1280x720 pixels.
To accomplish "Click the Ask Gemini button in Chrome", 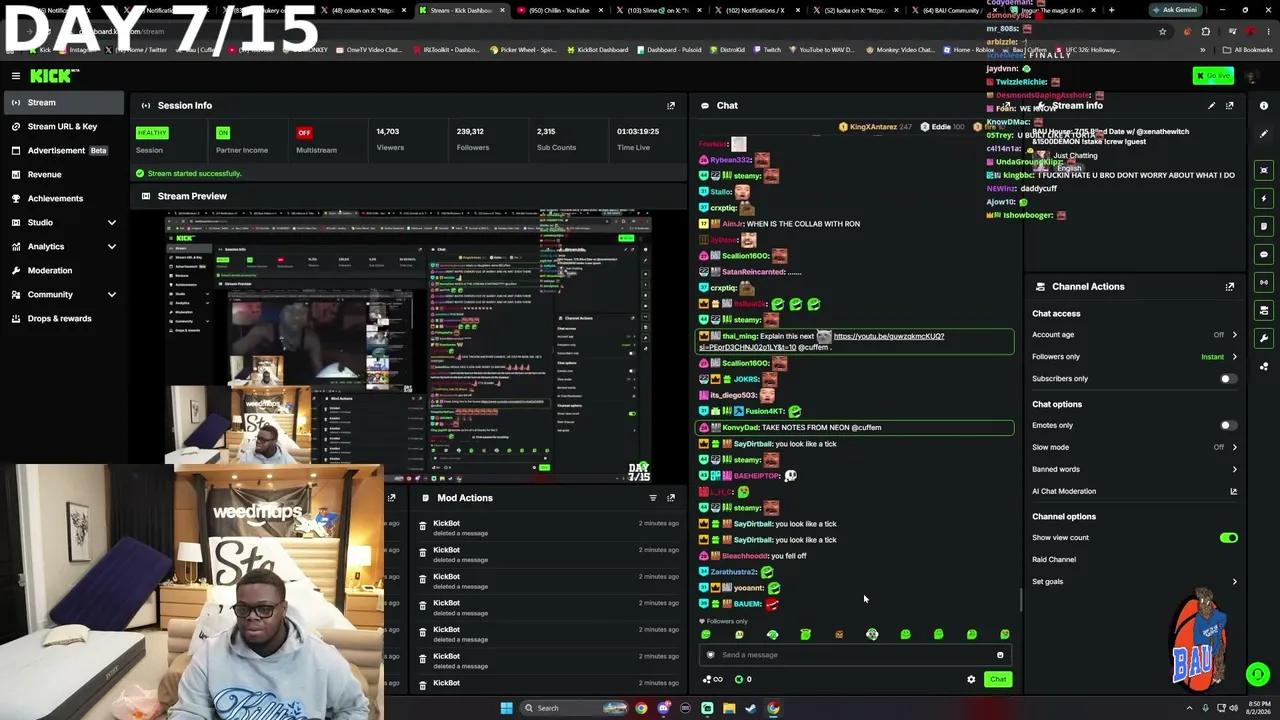I will pyautogui.click(x=1175, y=10).
